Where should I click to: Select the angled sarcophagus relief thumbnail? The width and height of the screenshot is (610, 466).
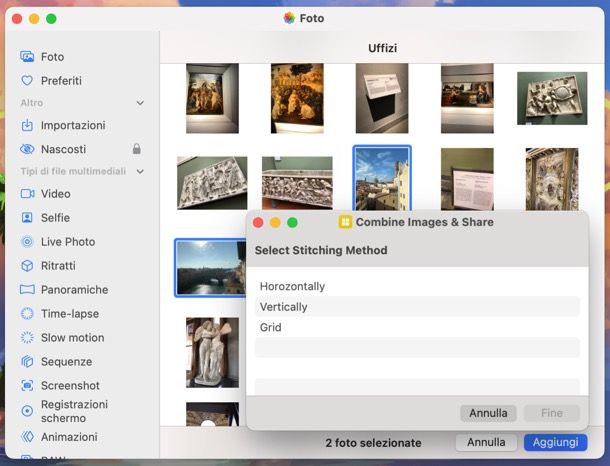point(212,183)
